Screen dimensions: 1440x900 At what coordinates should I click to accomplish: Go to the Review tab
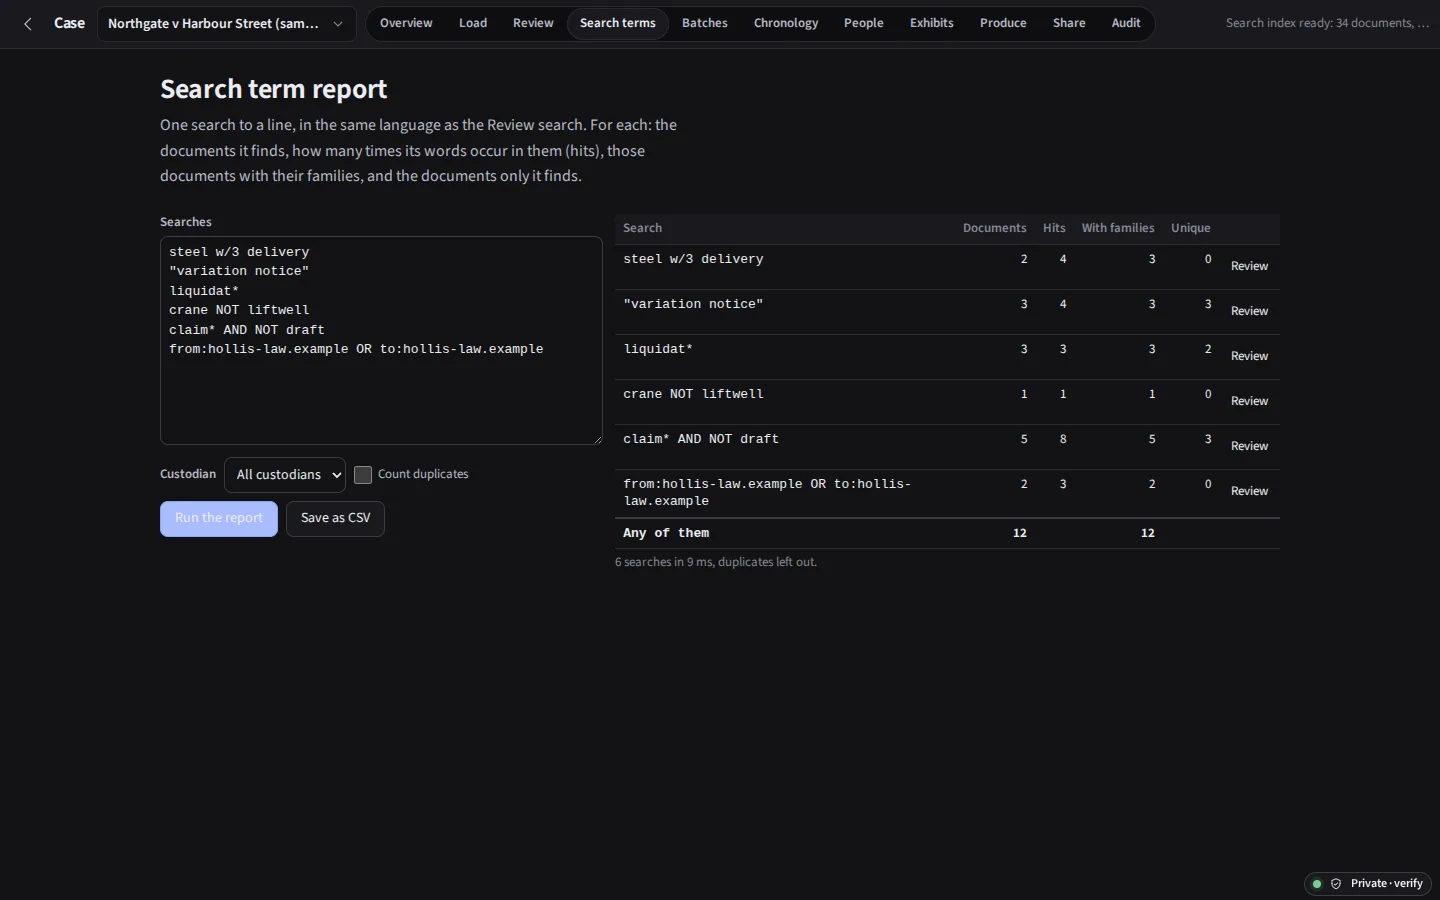(533, 23)
